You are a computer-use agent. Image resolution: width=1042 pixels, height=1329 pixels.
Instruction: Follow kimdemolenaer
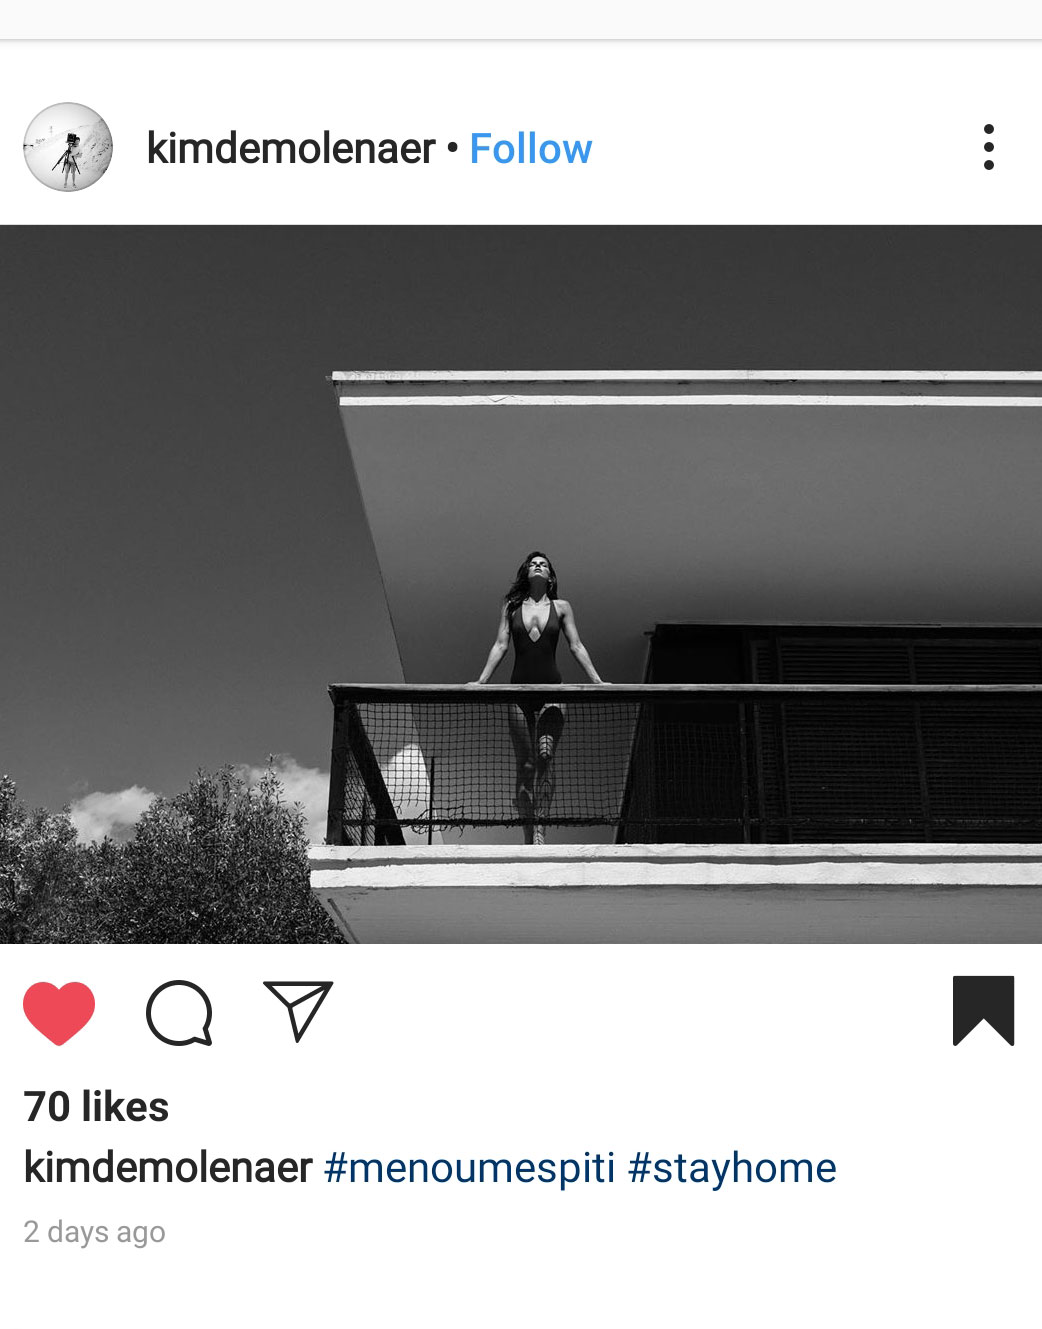point(531,149)
